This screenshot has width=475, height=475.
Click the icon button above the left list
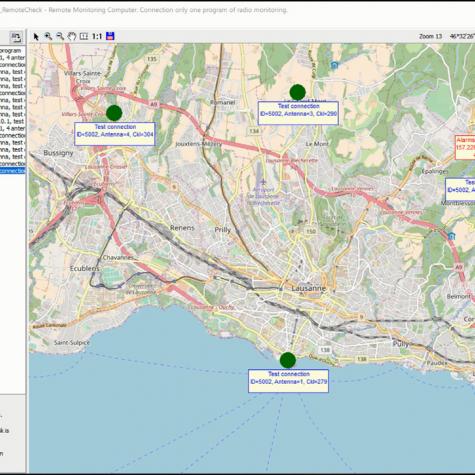[16, 37]
